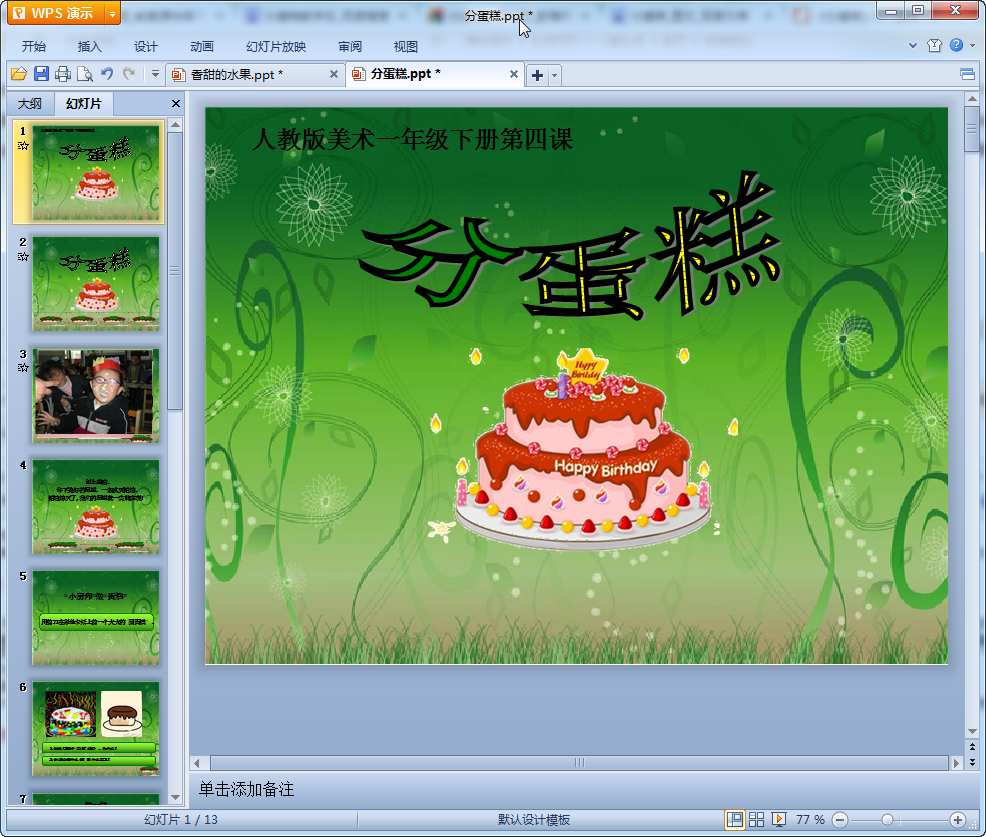This screenshot has height=837, width=986.
Task: Go to next slide double-arrow button
Action: point(972,762)
